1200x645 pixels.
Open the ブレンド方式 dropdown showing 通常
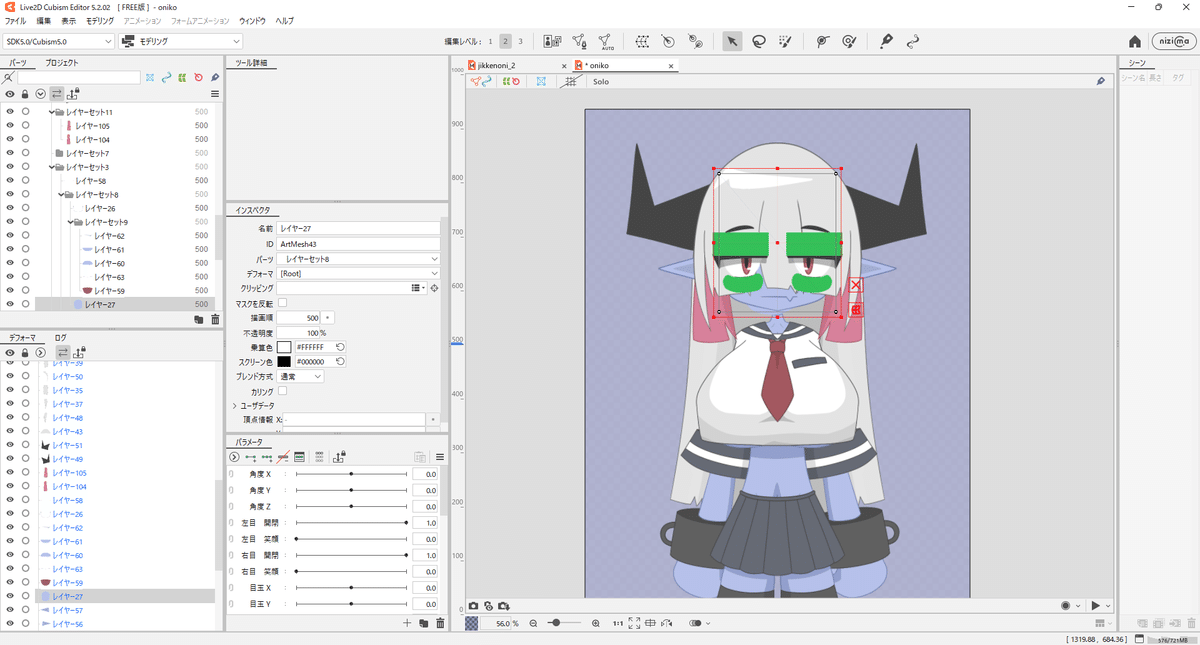(299, 376)
